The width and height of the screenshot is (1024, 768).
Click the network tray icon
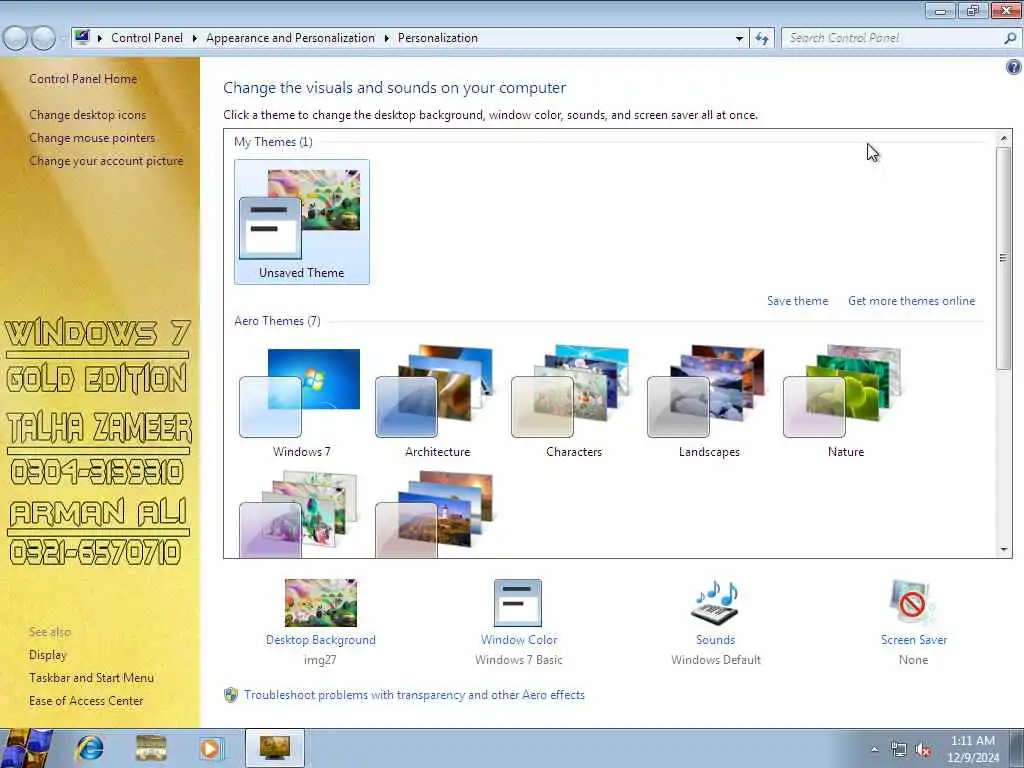[899, 750]
